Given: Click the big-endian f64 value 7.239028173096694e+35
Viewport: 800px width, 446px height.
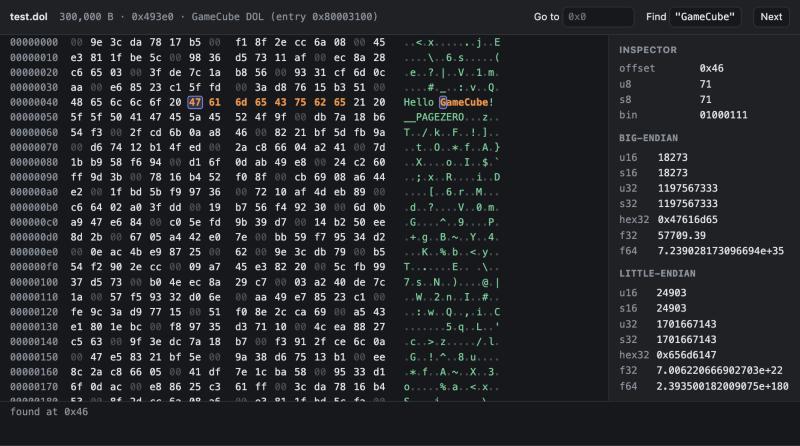Looking at the screenshot, I should 720,251.
